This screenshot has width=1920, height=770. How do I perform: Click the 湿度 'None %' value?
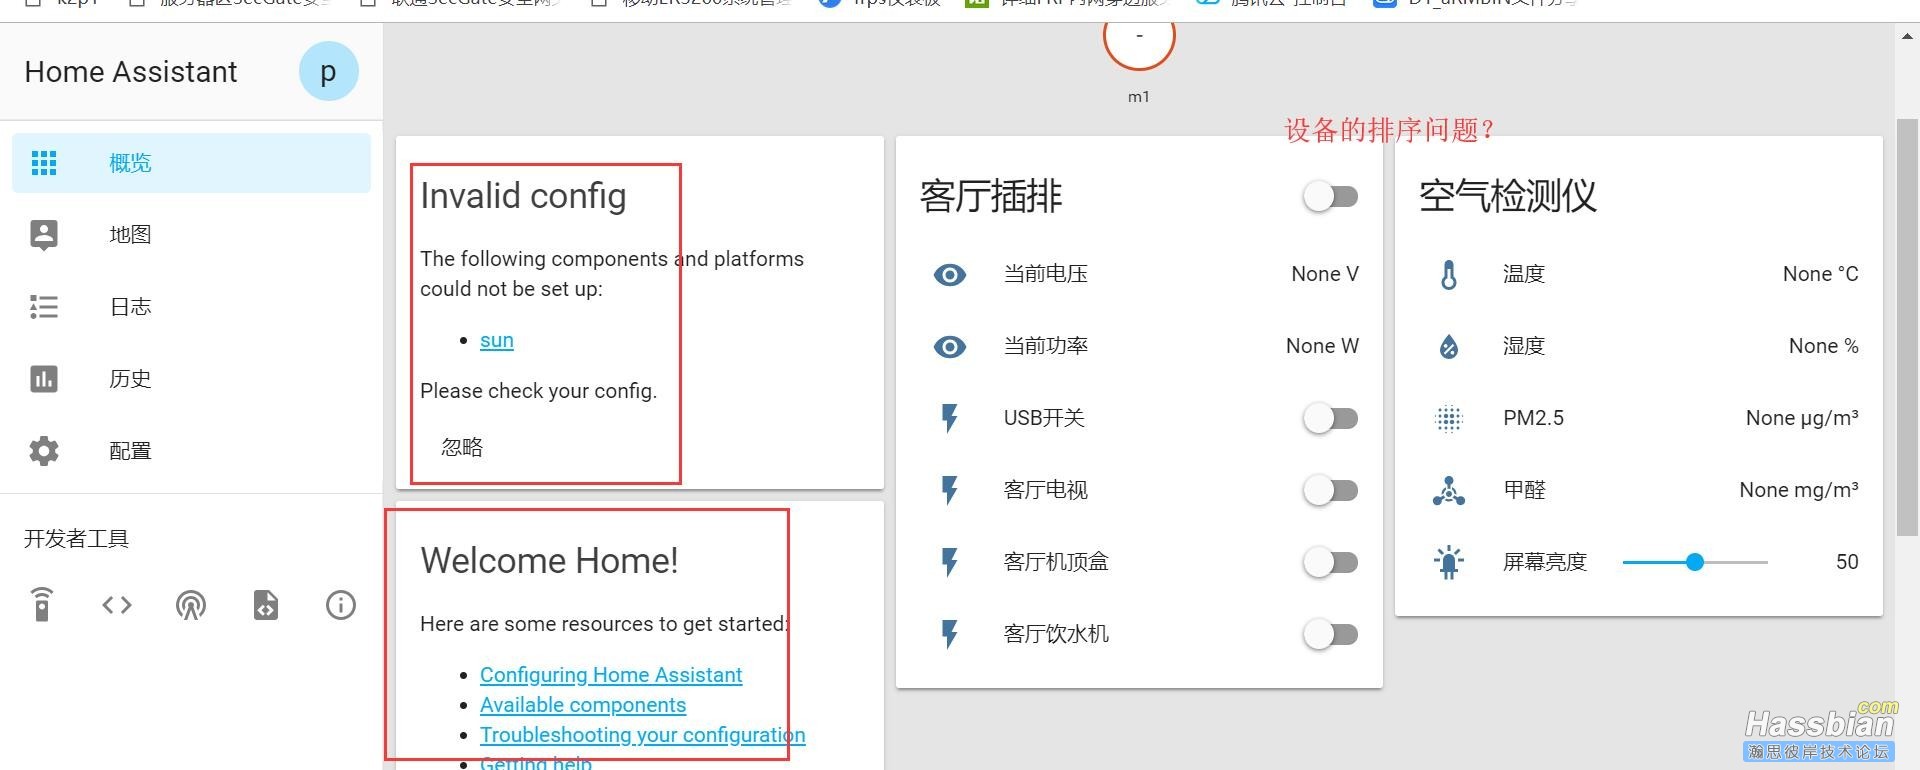(x=1824, y=347)
